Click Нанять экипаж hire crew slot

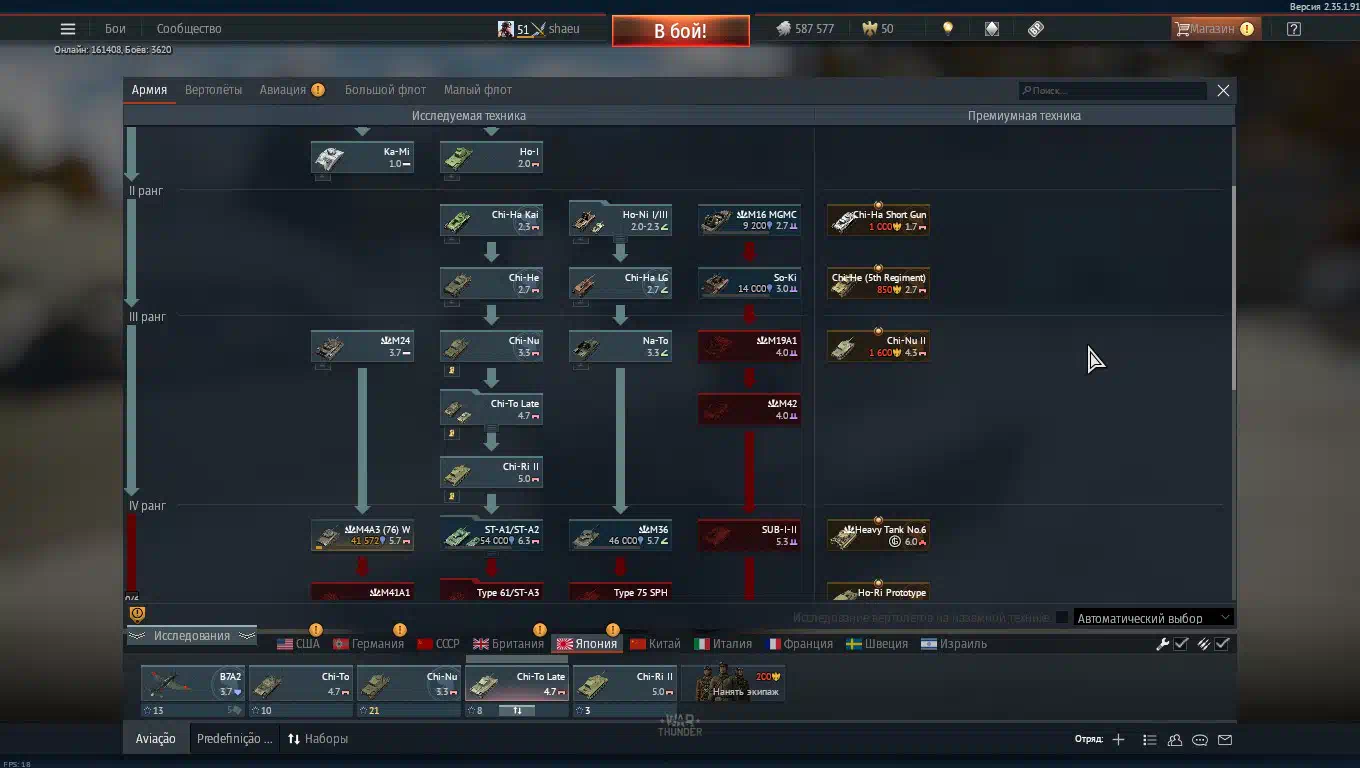click(x=733, y=684)
